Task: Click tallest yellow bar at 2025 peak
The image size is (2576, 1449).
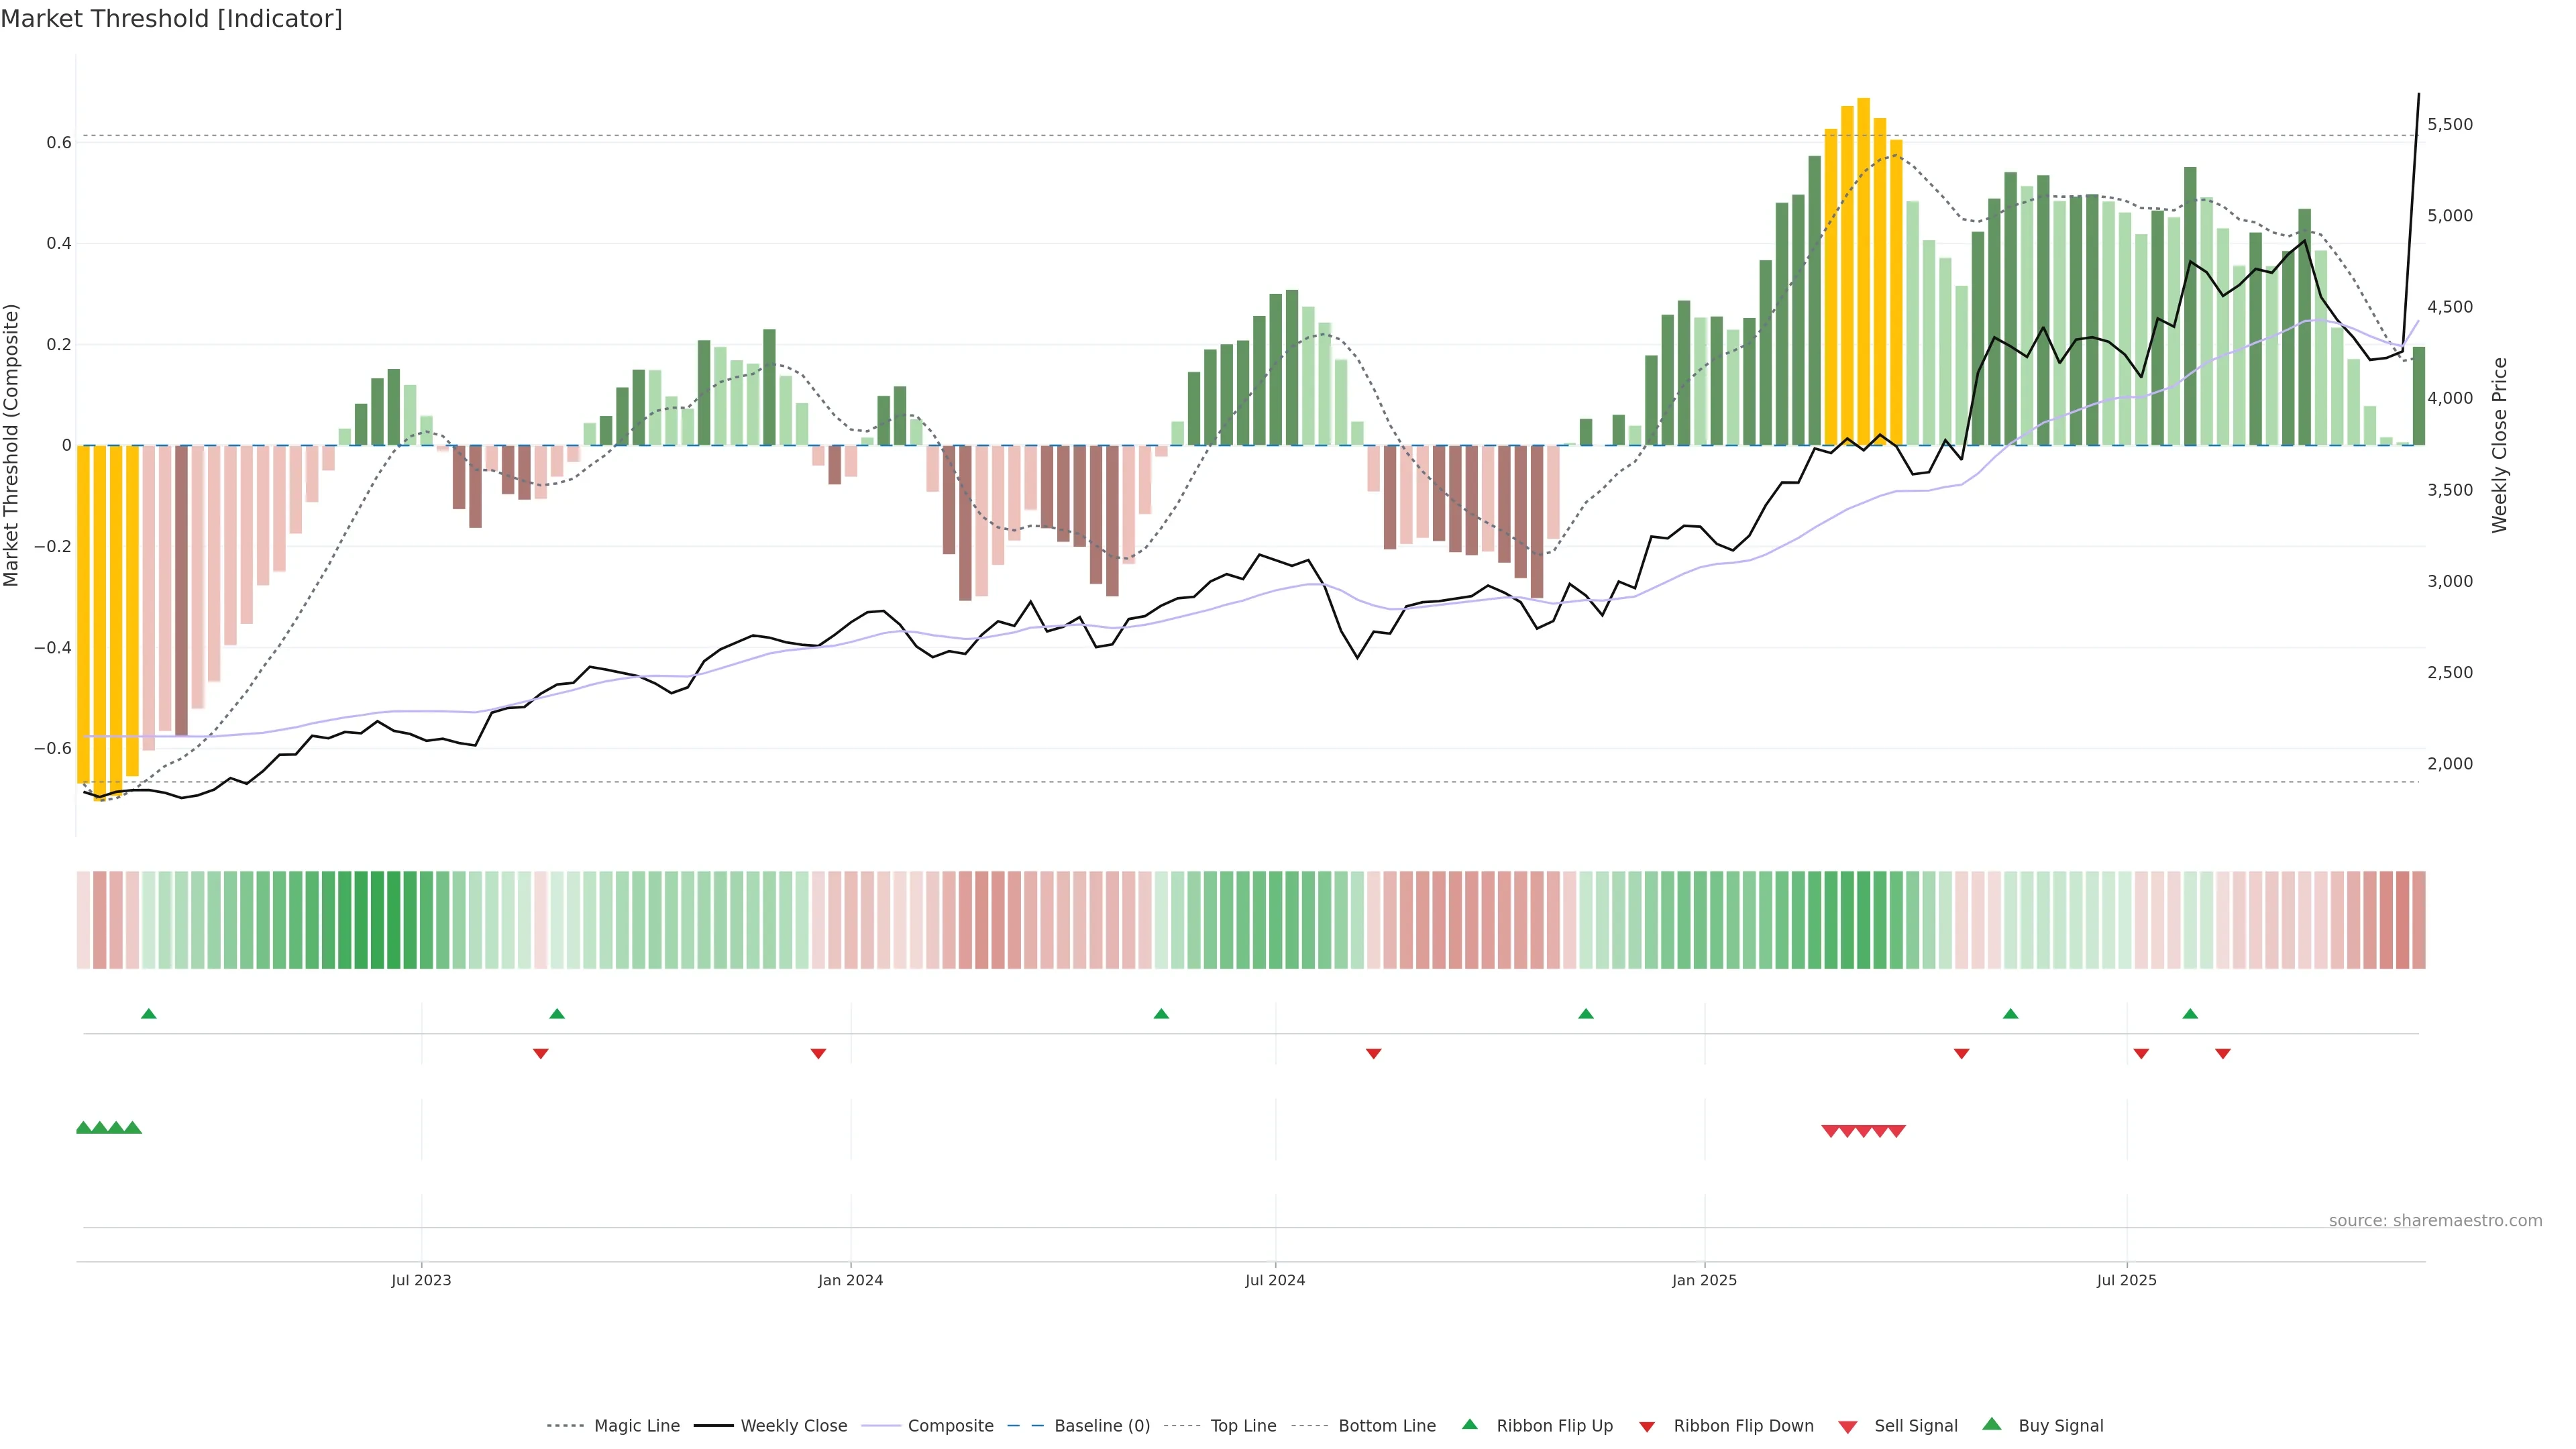Action: pyautogui.click(x=1864, y=270)
